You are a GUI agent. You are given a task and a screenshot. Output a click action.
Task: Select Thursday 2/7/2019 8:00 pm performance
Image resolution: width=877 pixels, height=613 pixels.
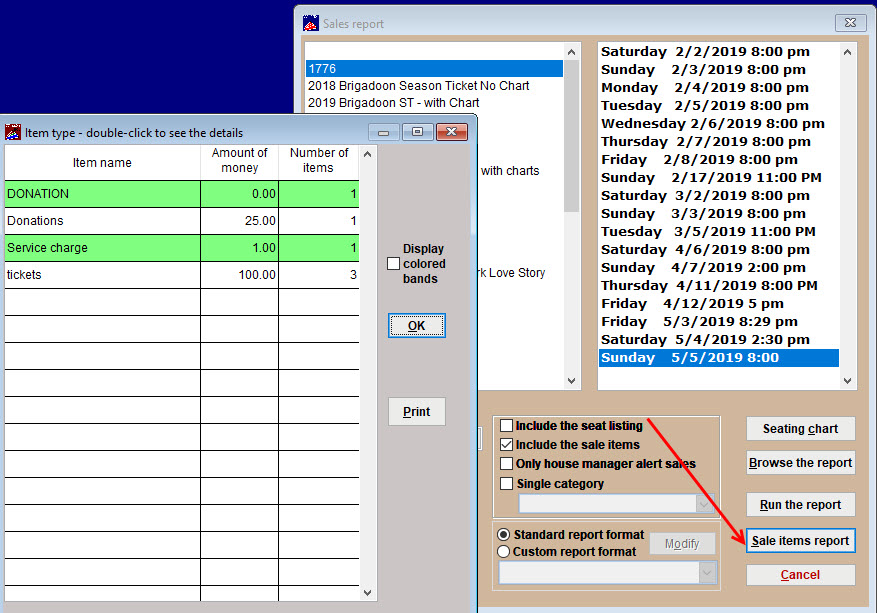pos(719,142)
